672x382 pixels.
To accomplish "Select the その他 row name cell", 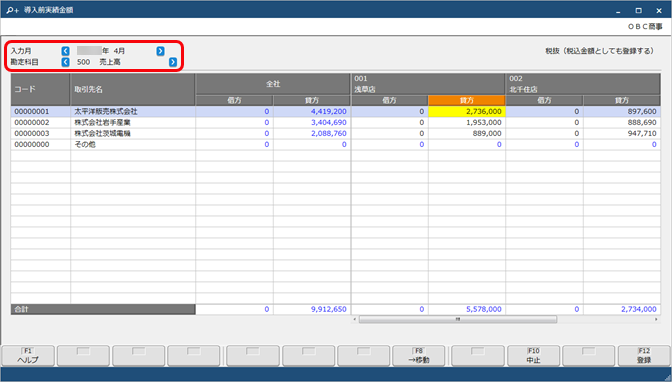I will tap(133, 145).
